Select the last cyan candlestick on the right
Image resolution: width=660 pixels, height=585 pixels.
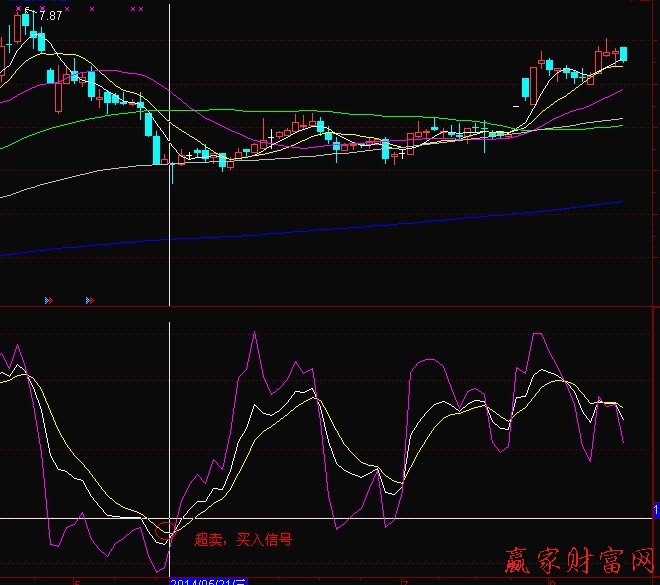(624, 54)
